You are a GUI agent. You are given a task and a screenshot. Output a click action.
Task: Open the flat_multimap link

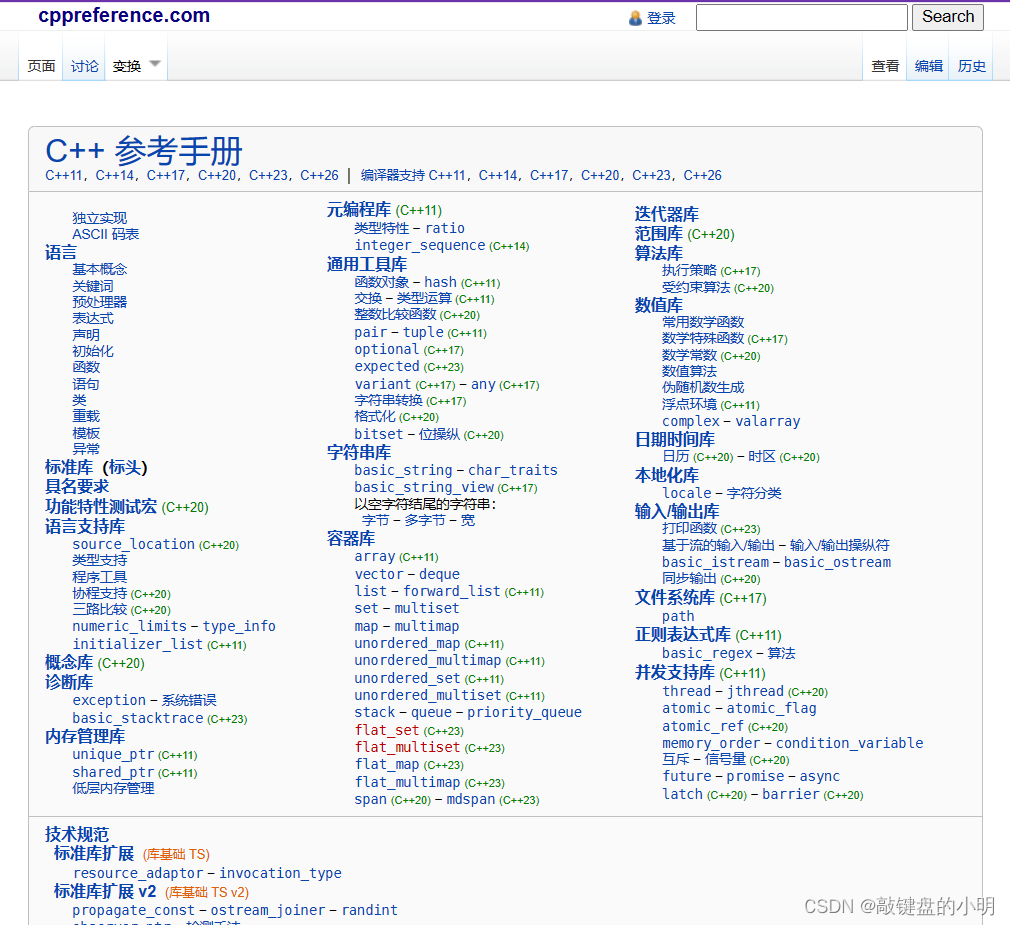tap(407, 782)
